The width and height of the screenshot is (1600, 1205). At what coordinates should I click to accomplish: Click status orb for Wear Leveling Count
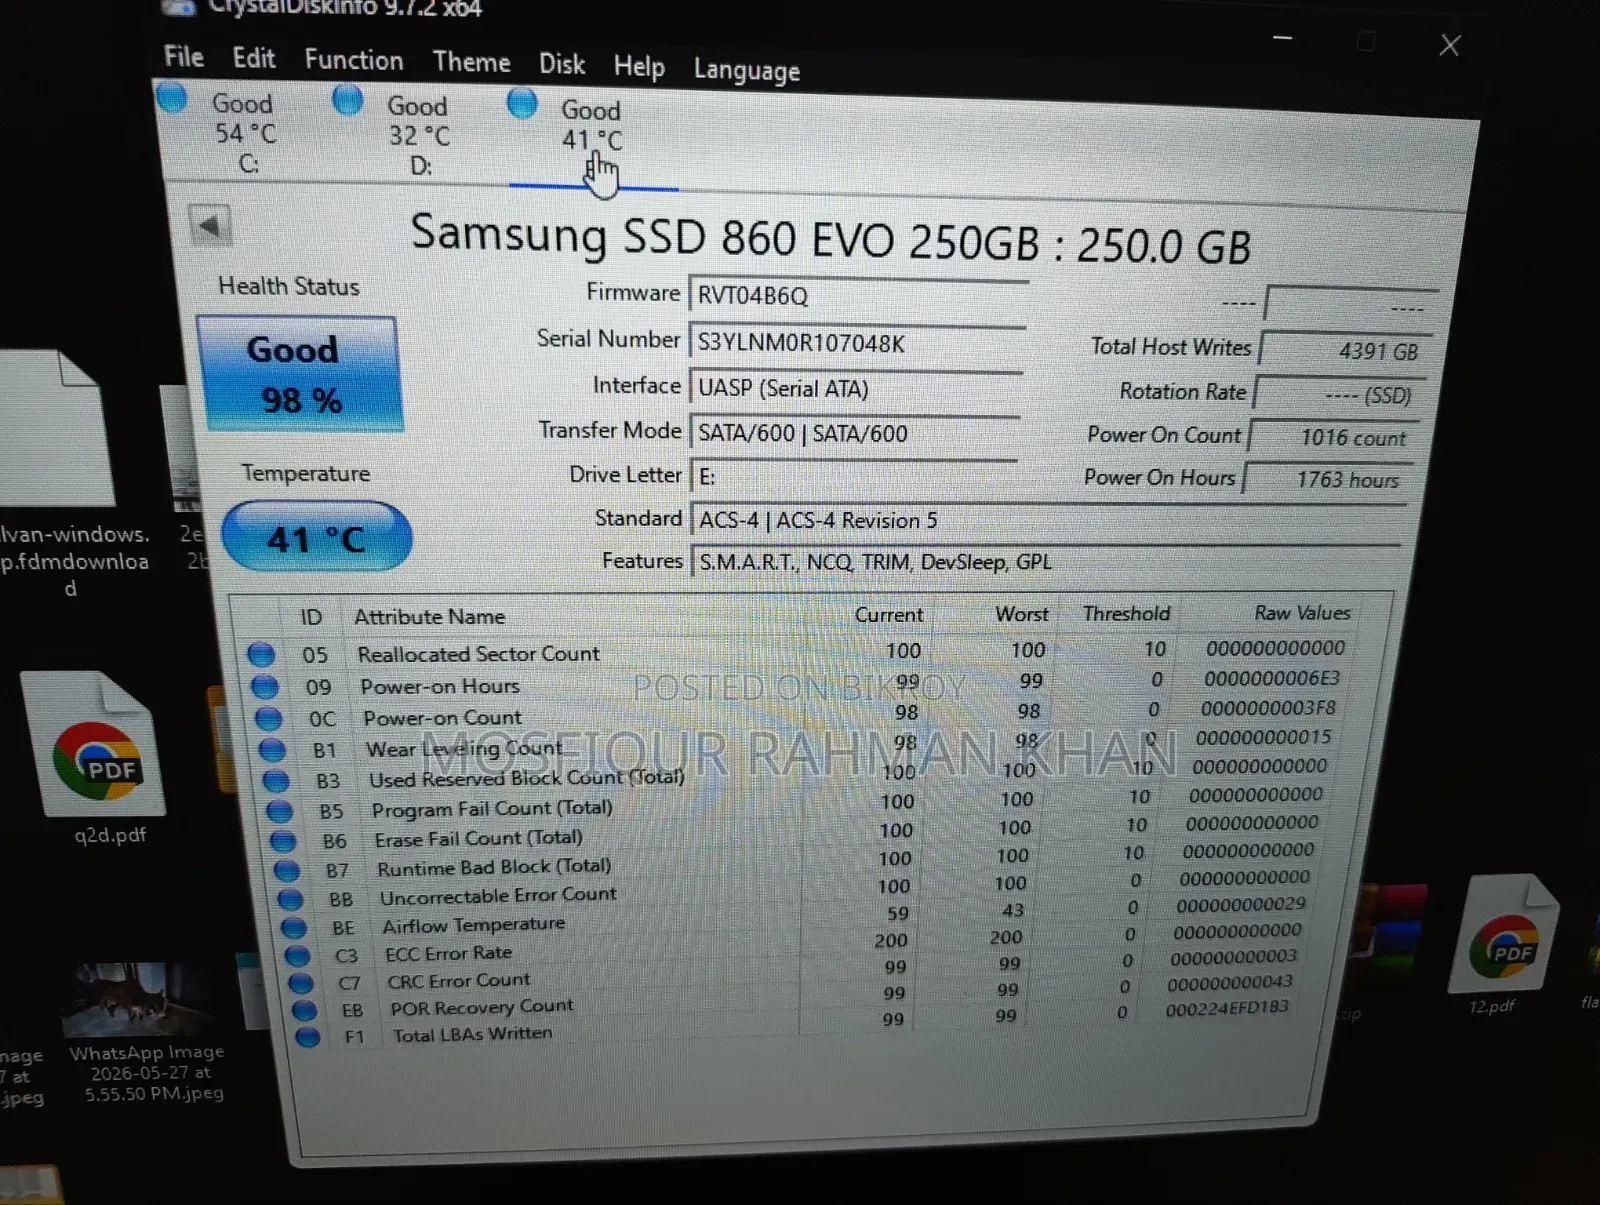coord(272,749)
